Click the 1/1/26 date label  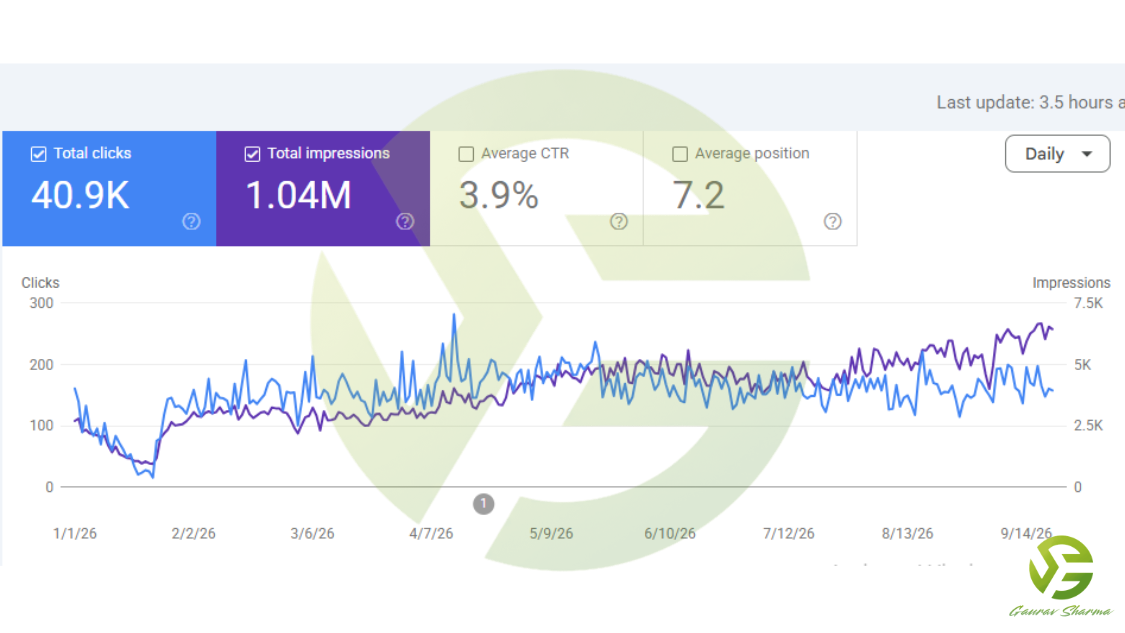(75, 533)
